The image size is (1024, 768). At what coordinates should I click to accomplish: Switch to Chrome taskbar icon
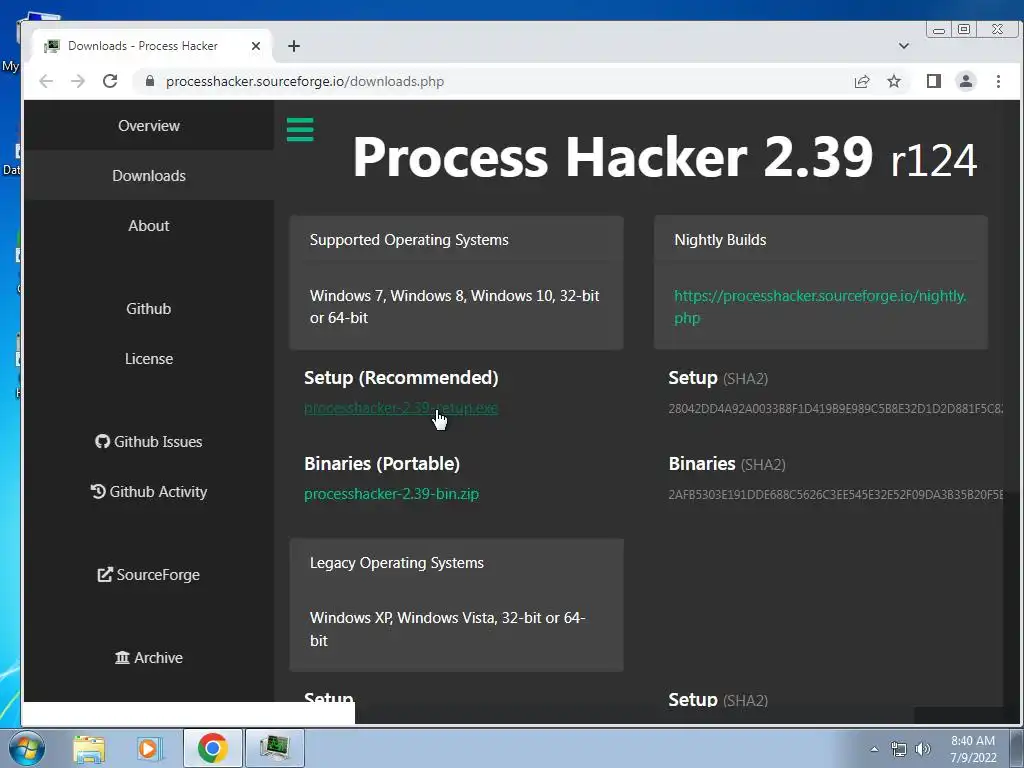[212, 748]
